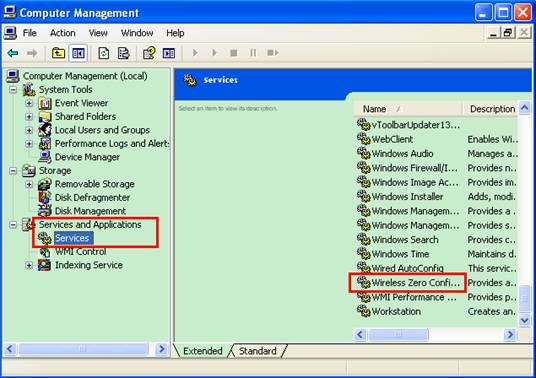
Task: Click the Pause Service icon
Action: coord(253,53)
